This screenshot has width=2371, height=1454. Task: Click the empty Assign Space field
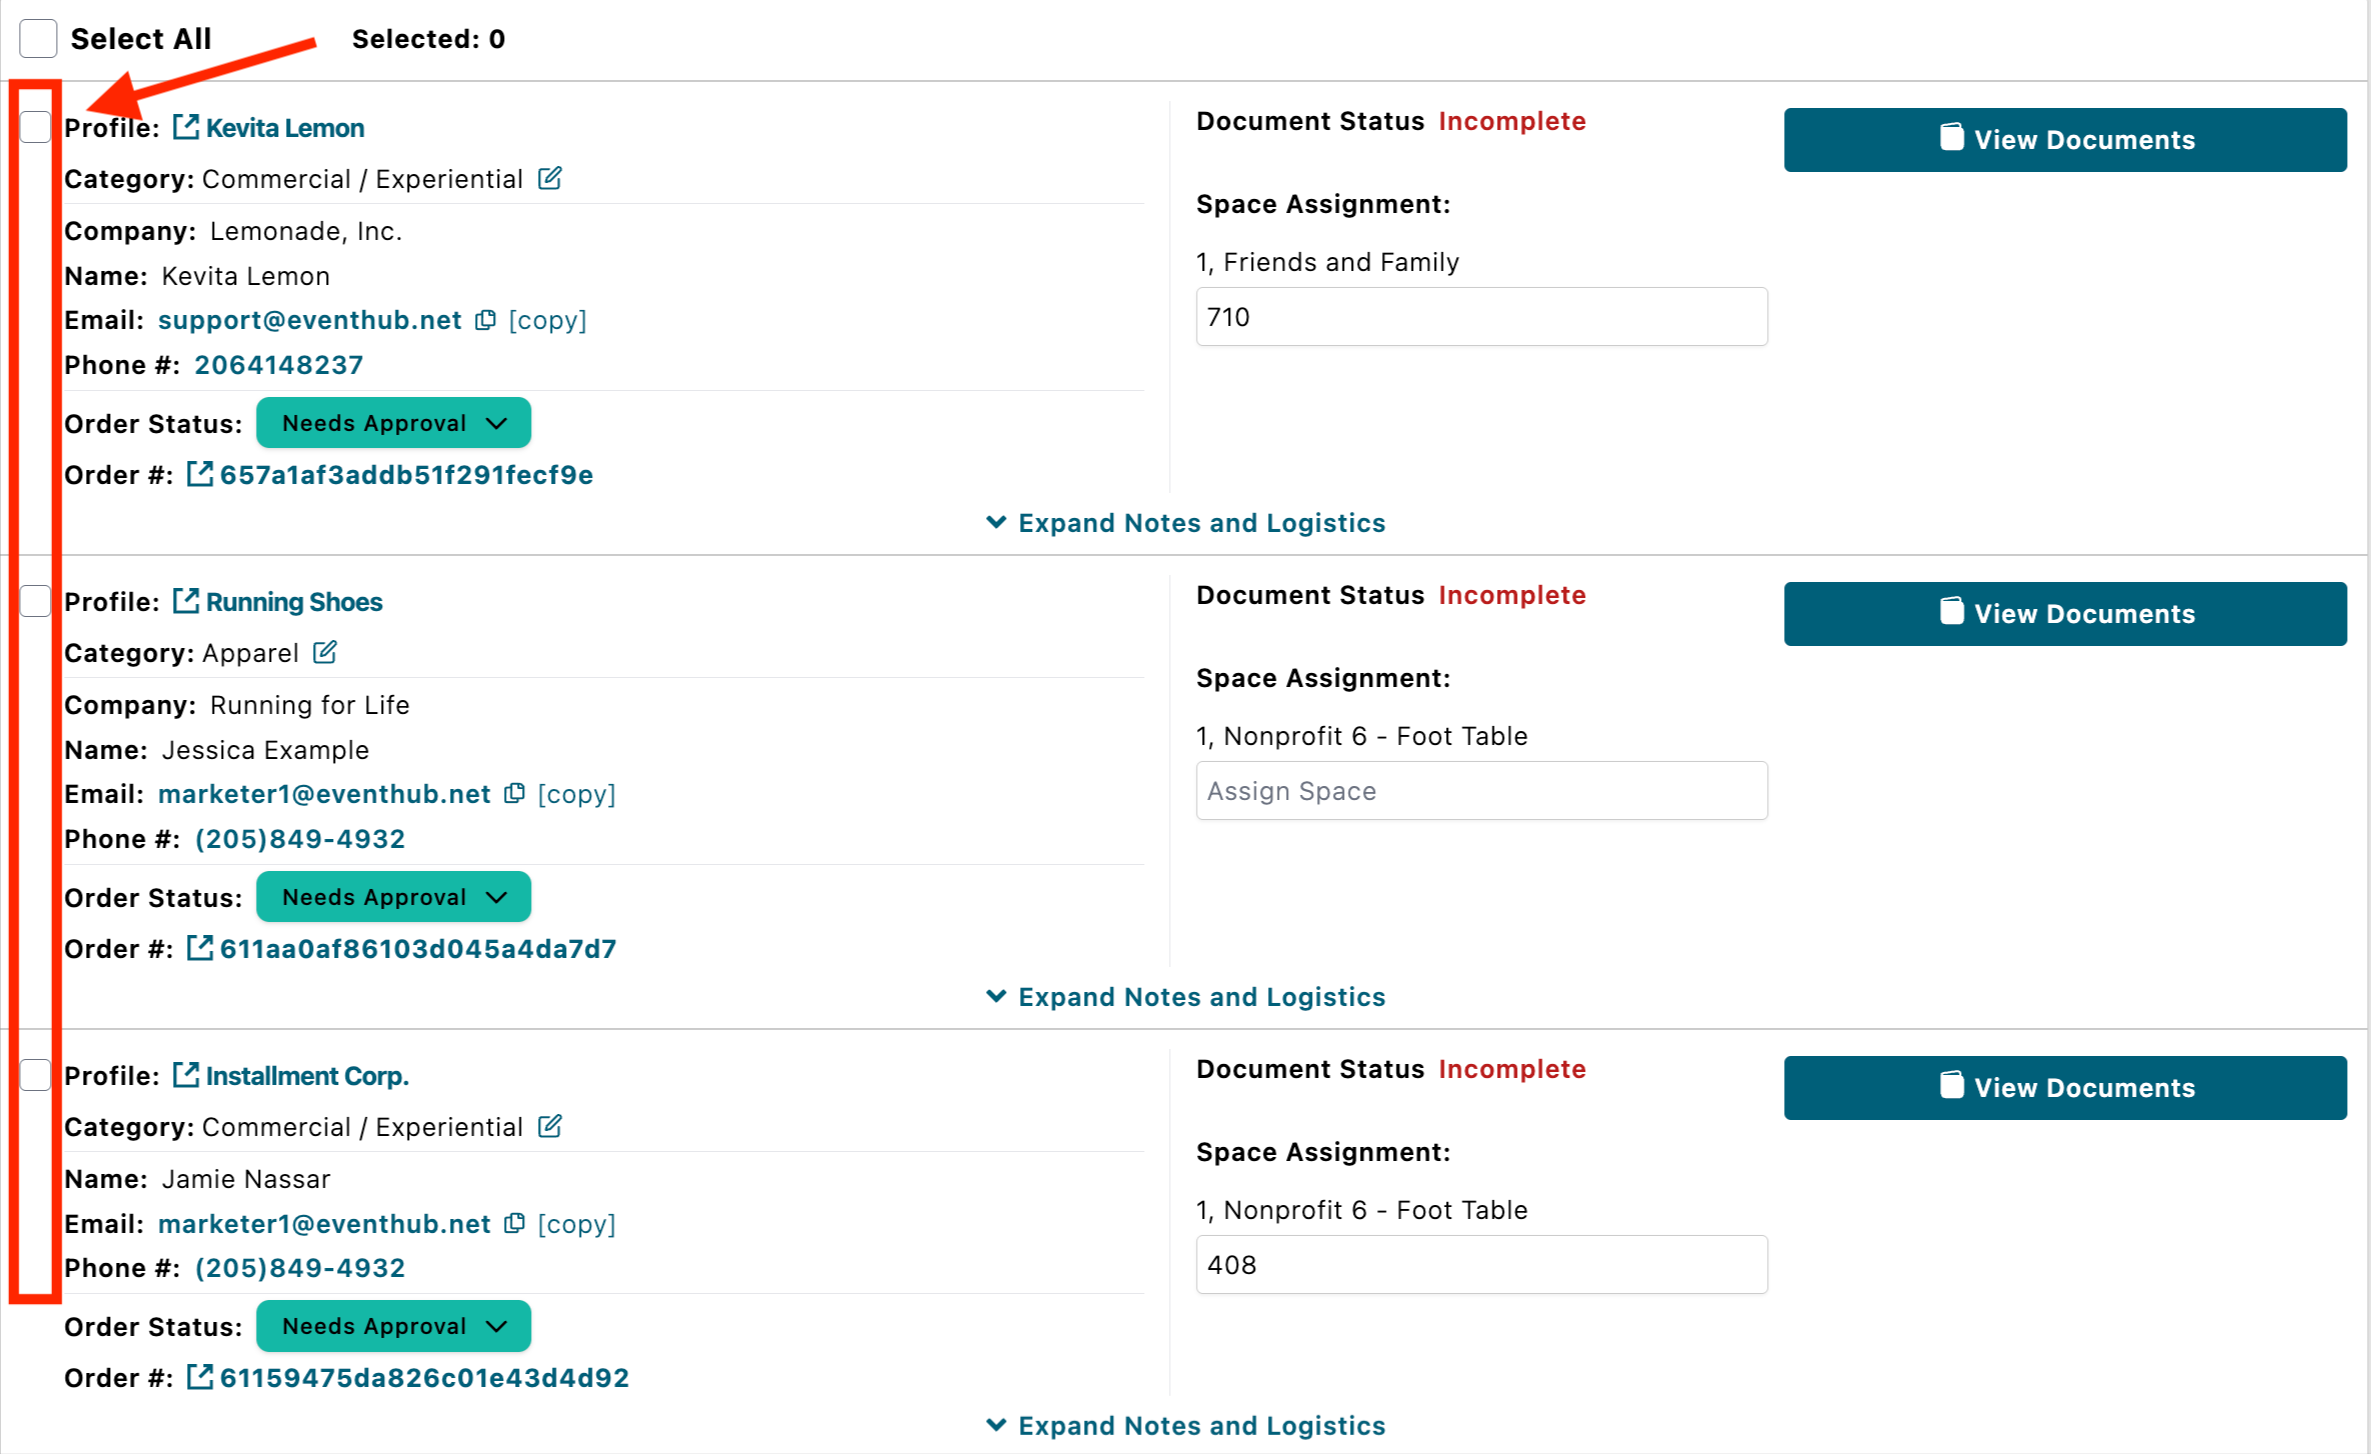click(x=1481, y=791)
